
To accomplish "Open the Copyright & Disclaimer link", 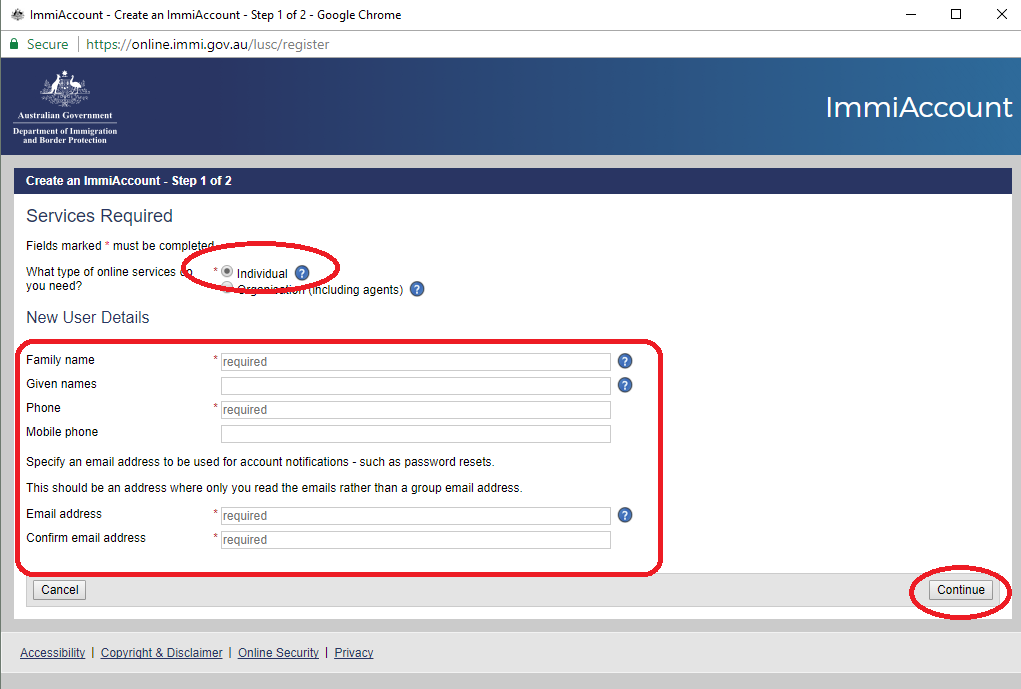I will [161, 653].
